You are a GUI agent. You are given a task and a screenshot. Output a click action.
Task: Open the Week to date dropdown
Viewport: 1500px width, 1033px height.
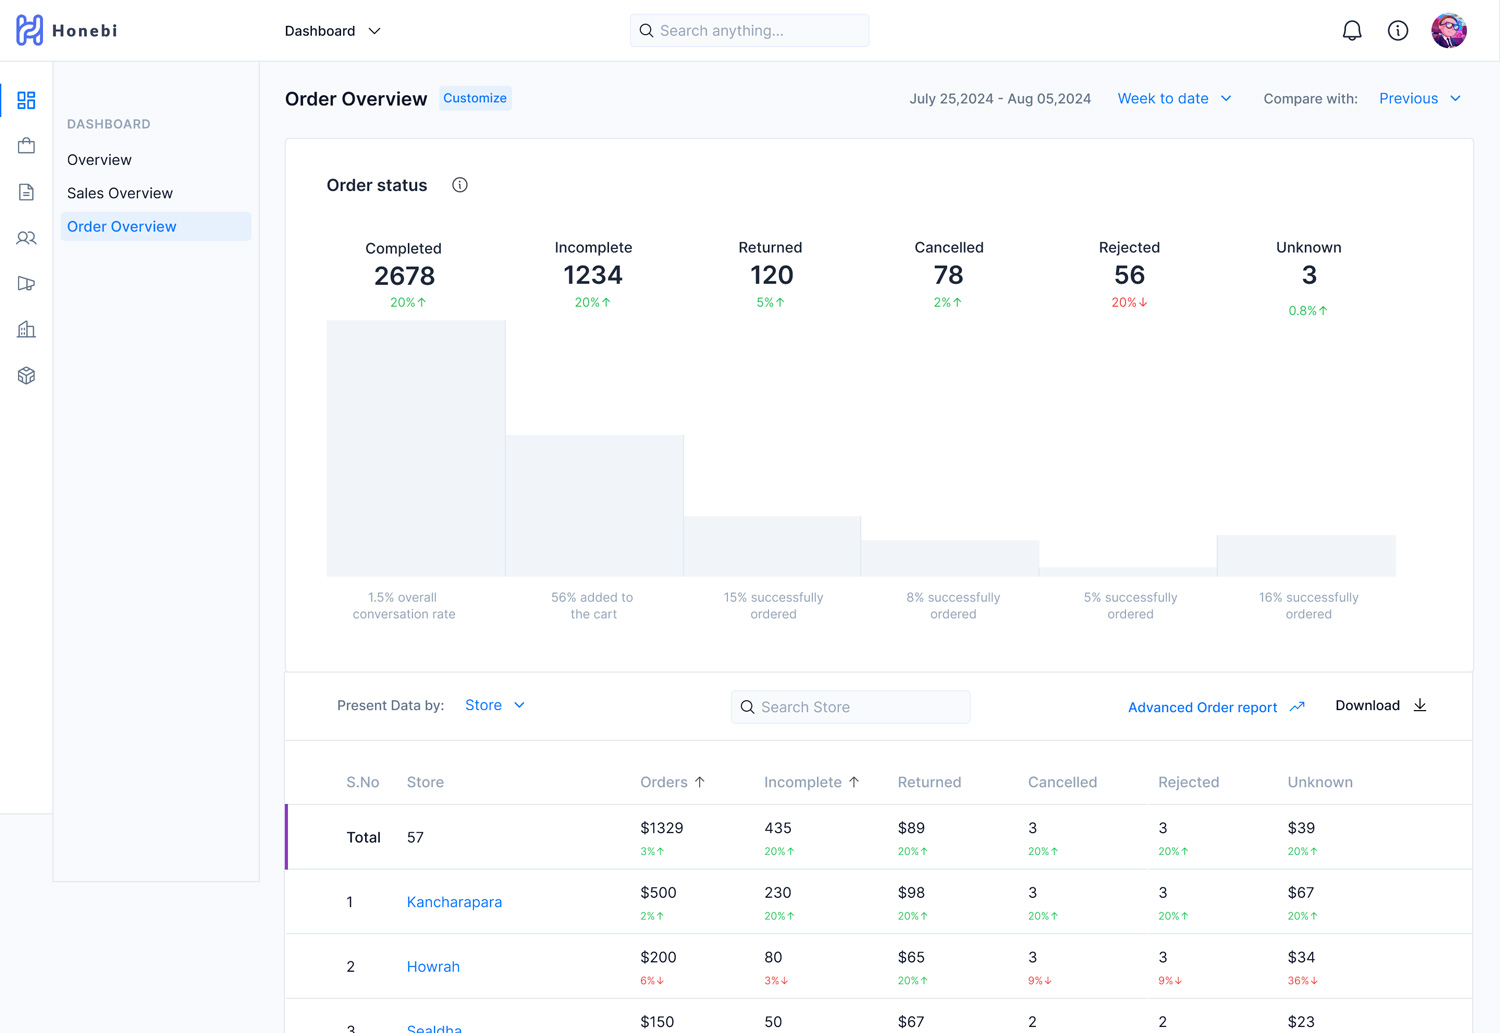1174,98
